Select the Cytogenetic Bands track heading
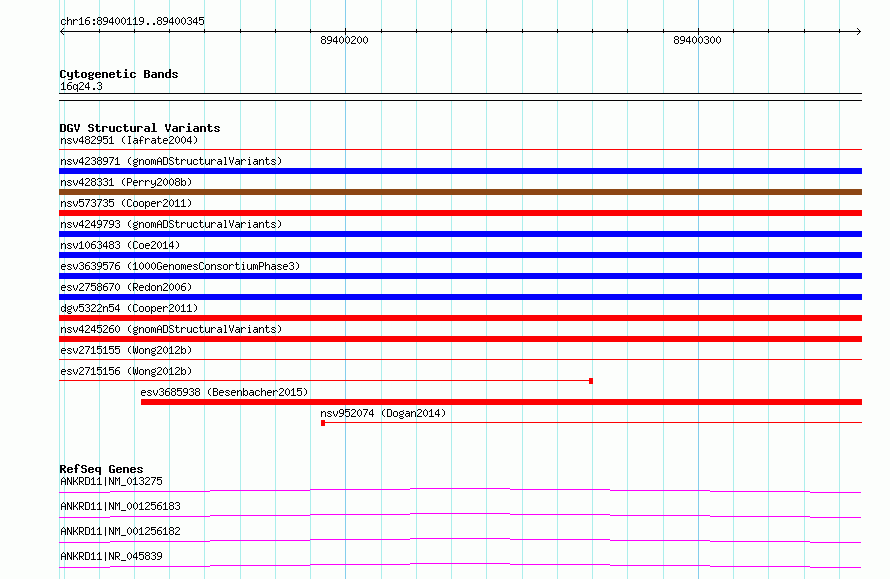 [x=119, y=74]
